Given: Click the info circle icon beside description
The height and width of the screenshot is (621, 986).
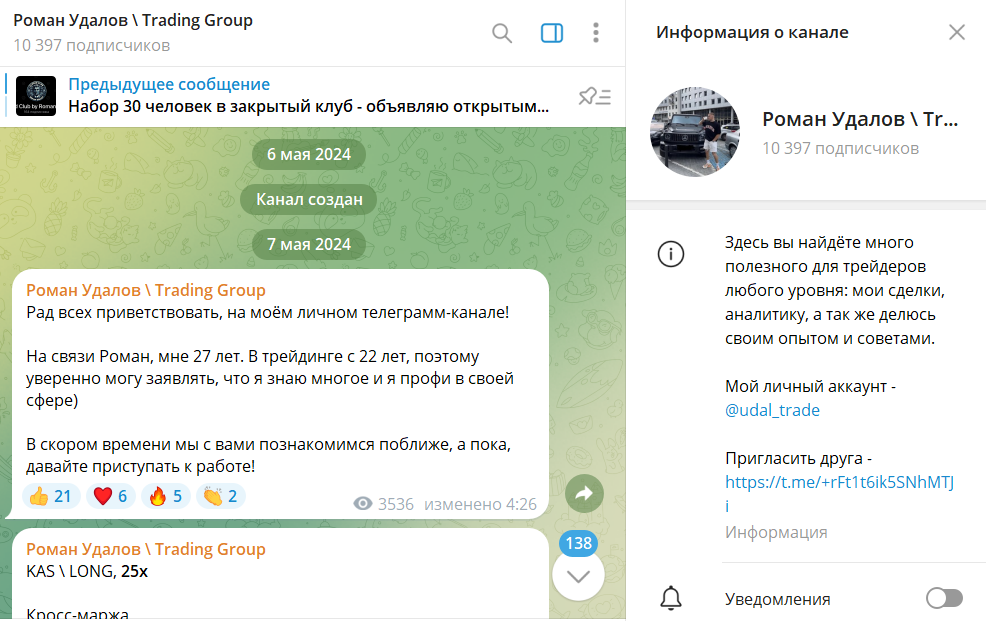Looking at the screenshot, I should (x=671, y=255).
